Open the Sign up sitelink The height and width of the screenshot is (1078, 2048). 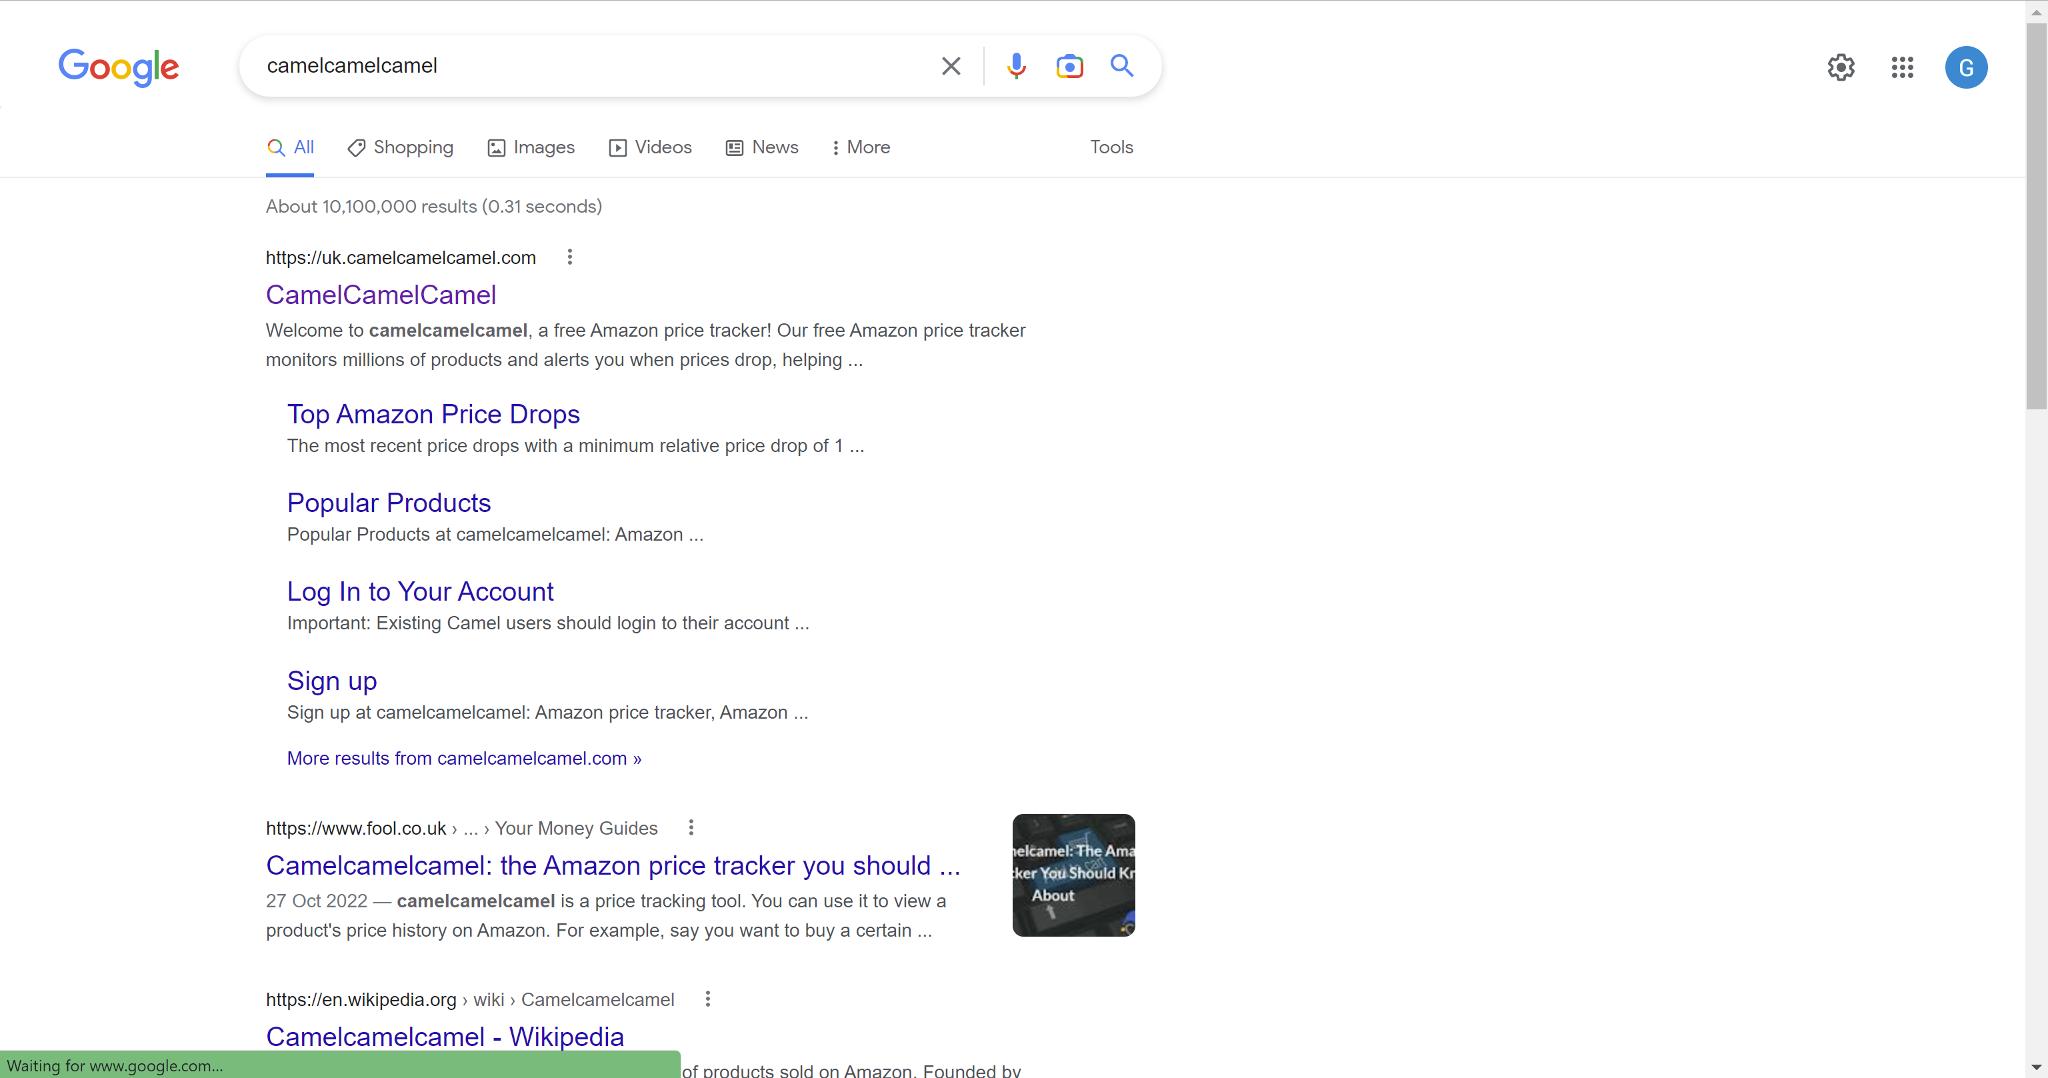pos(332,681)
